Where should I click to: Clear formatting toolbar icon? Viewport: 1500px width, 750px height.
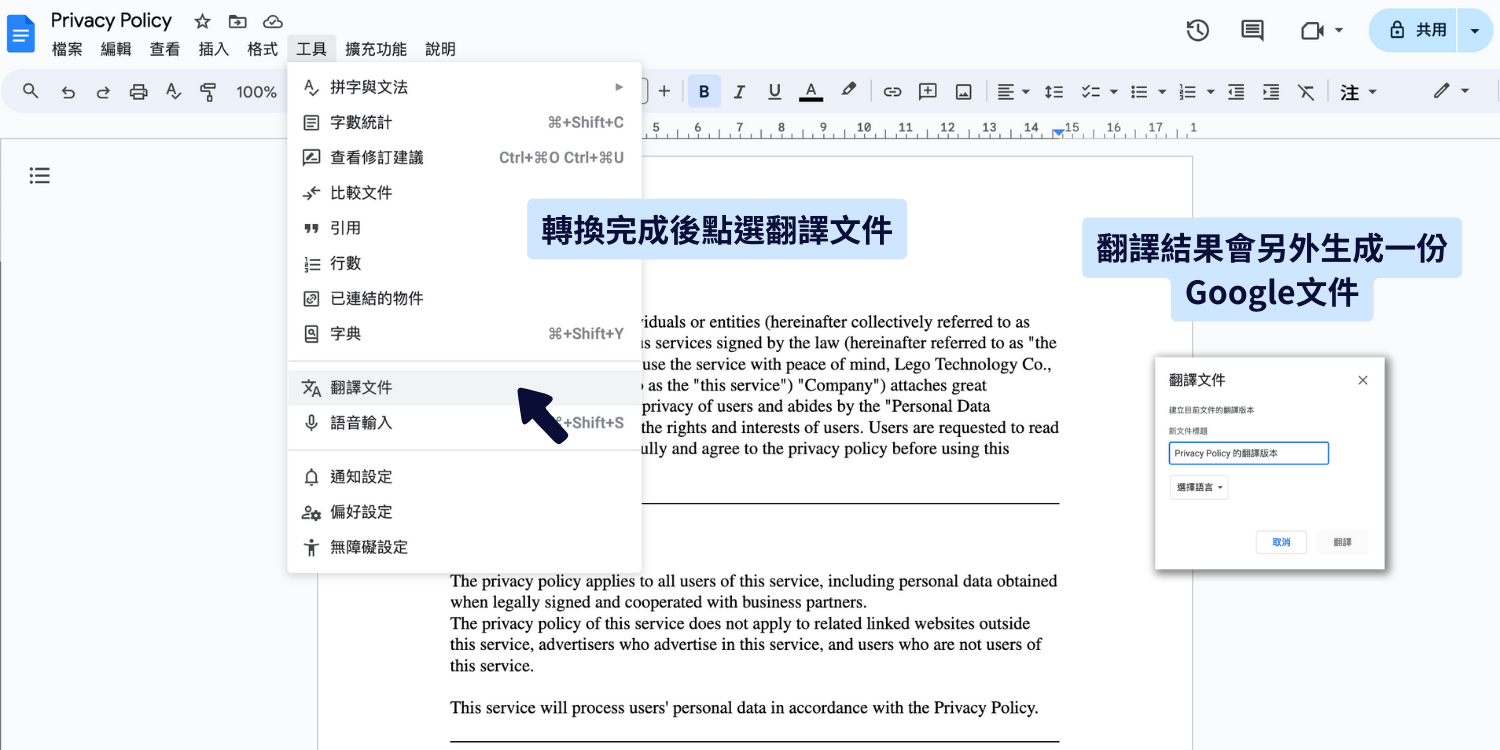1306,92
